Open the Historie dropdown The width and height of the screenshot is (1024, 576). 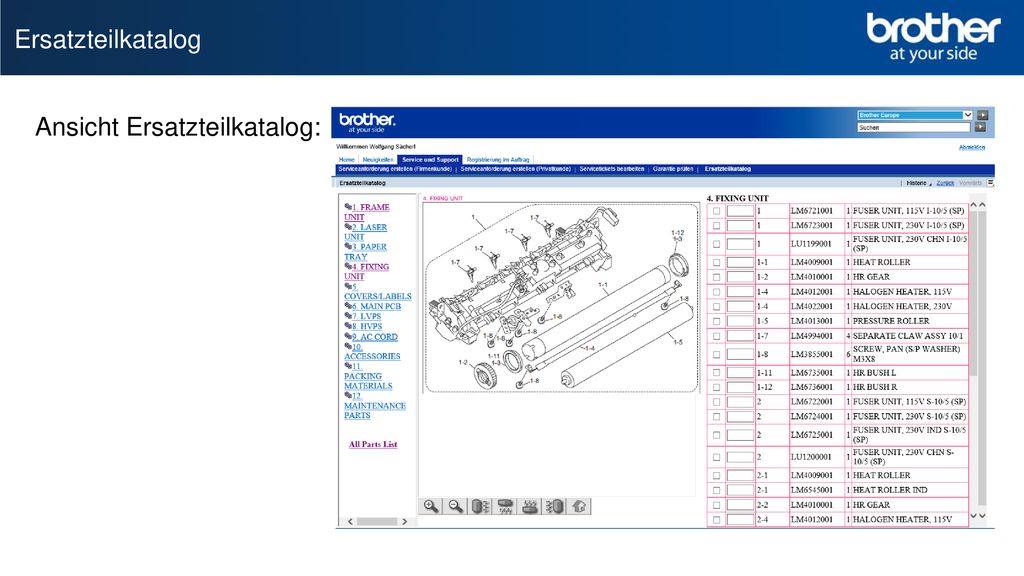919,183
